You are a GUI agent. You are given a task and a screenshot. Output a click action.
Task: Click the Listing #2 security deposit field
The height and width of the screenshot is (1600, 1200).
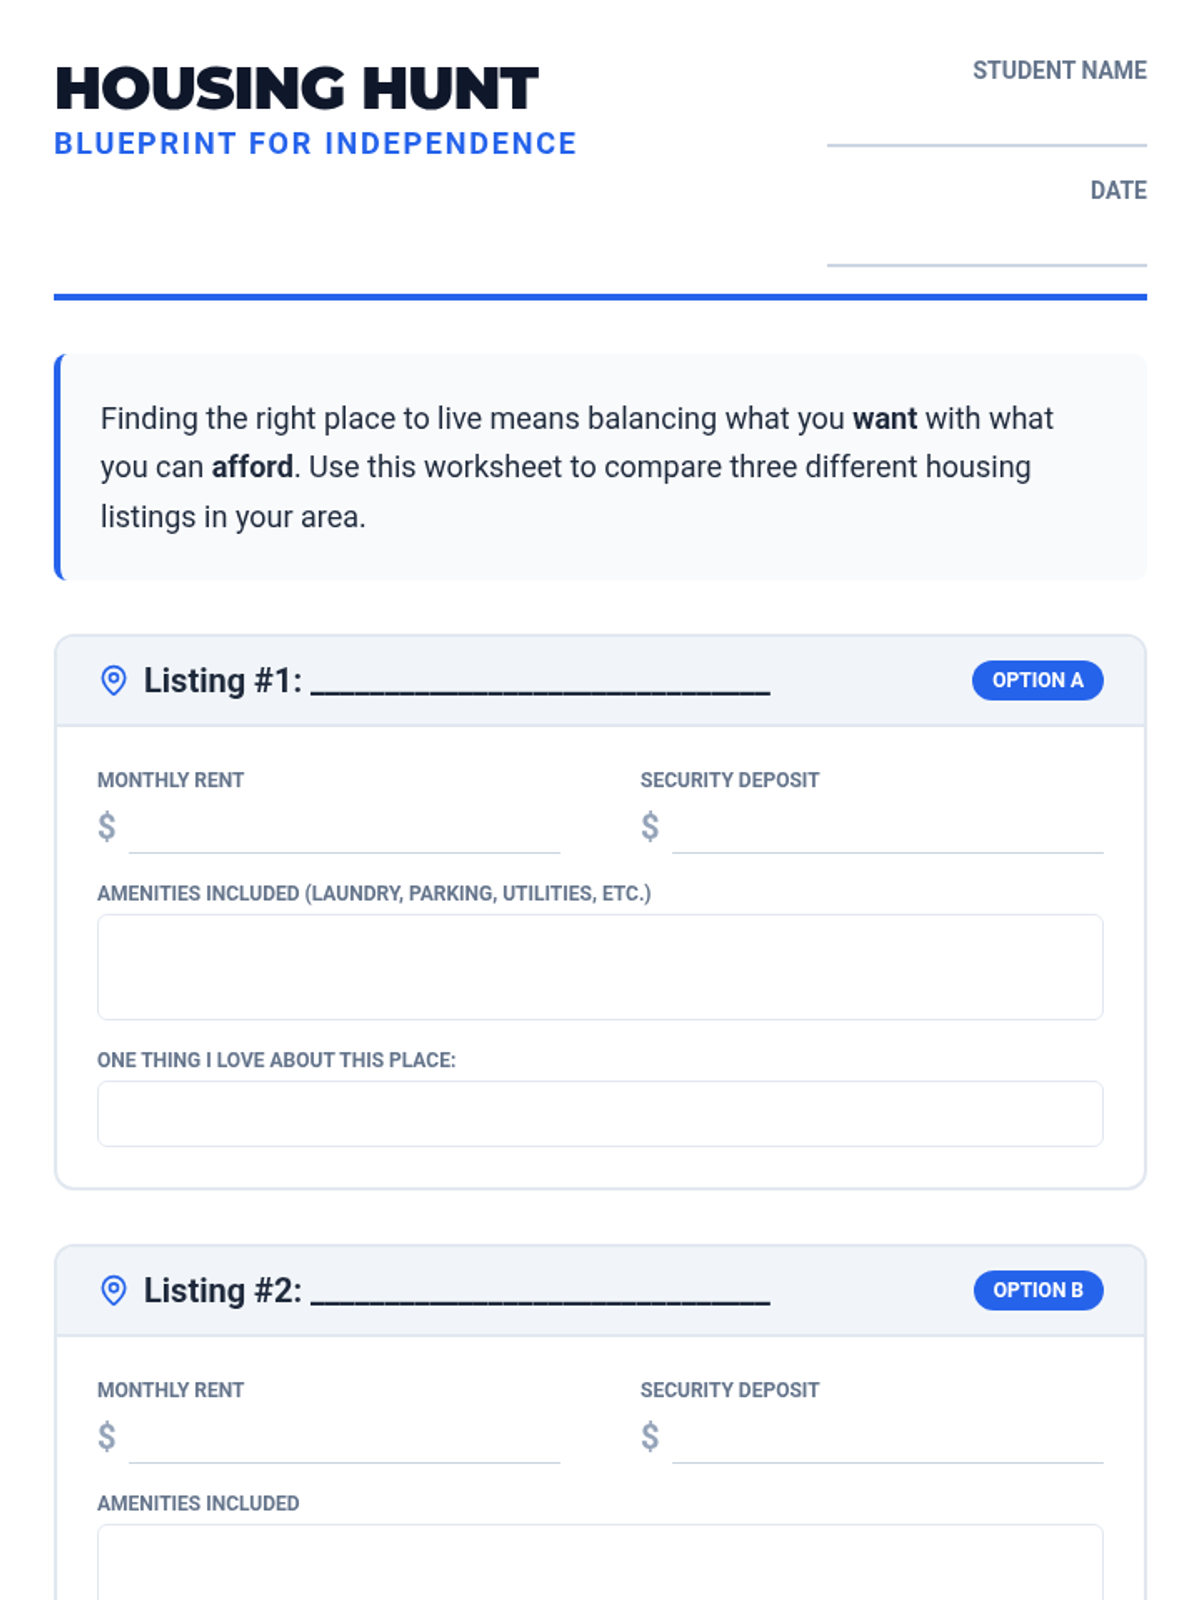pyautogui.click(x=887, y=1440)
